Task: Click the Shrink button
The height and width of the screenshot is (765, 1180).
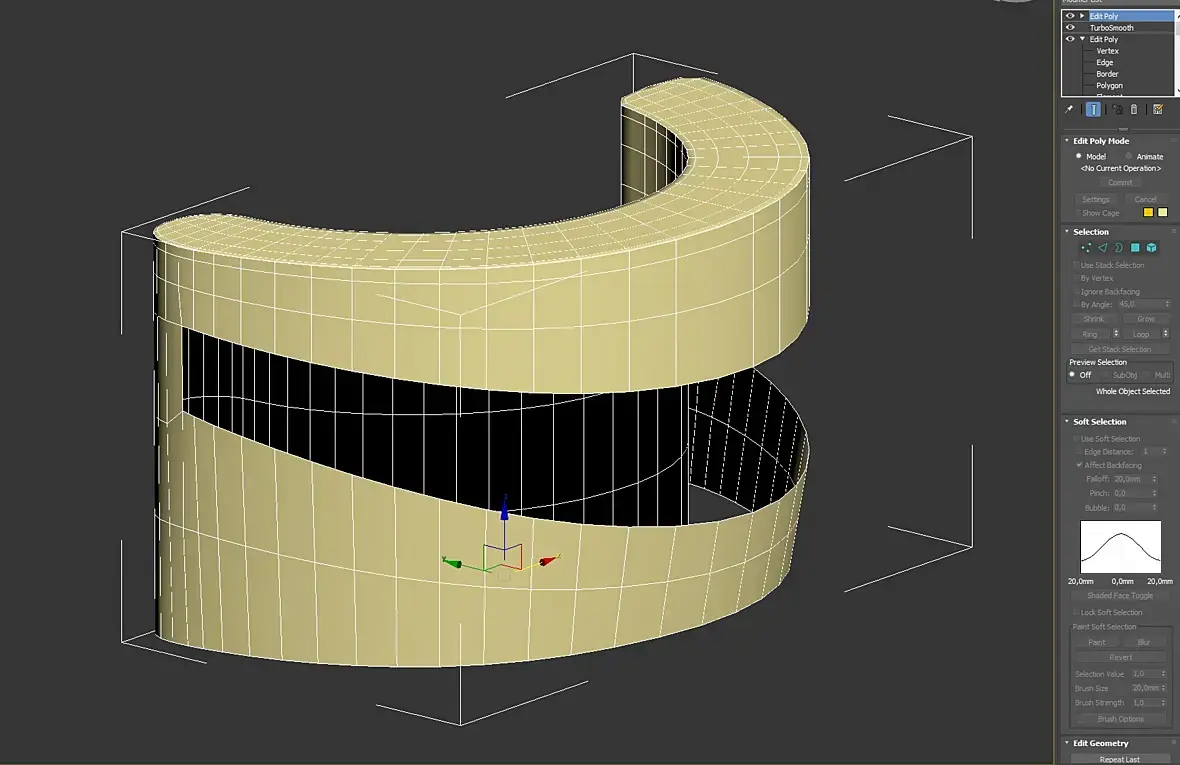Action: point(1093,319)
